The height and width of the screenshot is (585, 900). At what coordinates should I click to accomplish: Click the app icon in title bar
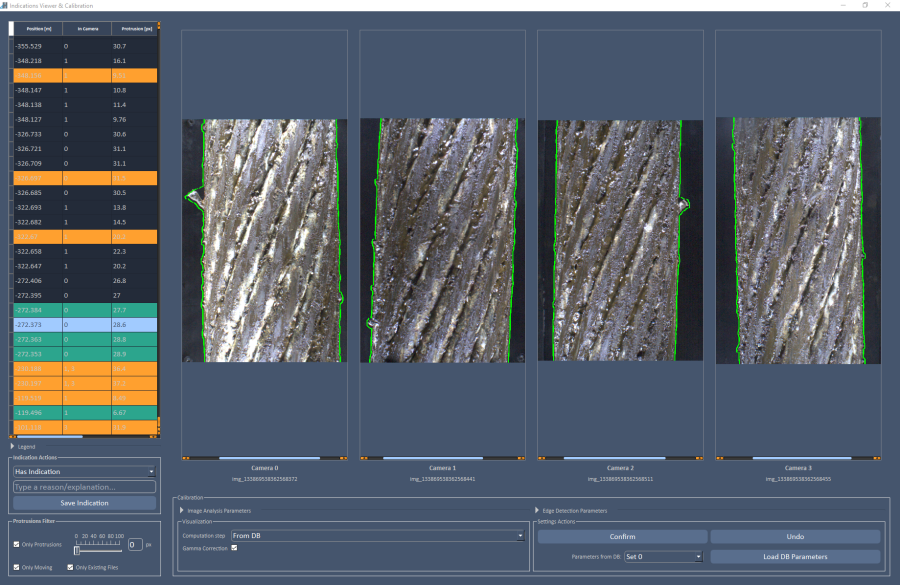point(5,5)
